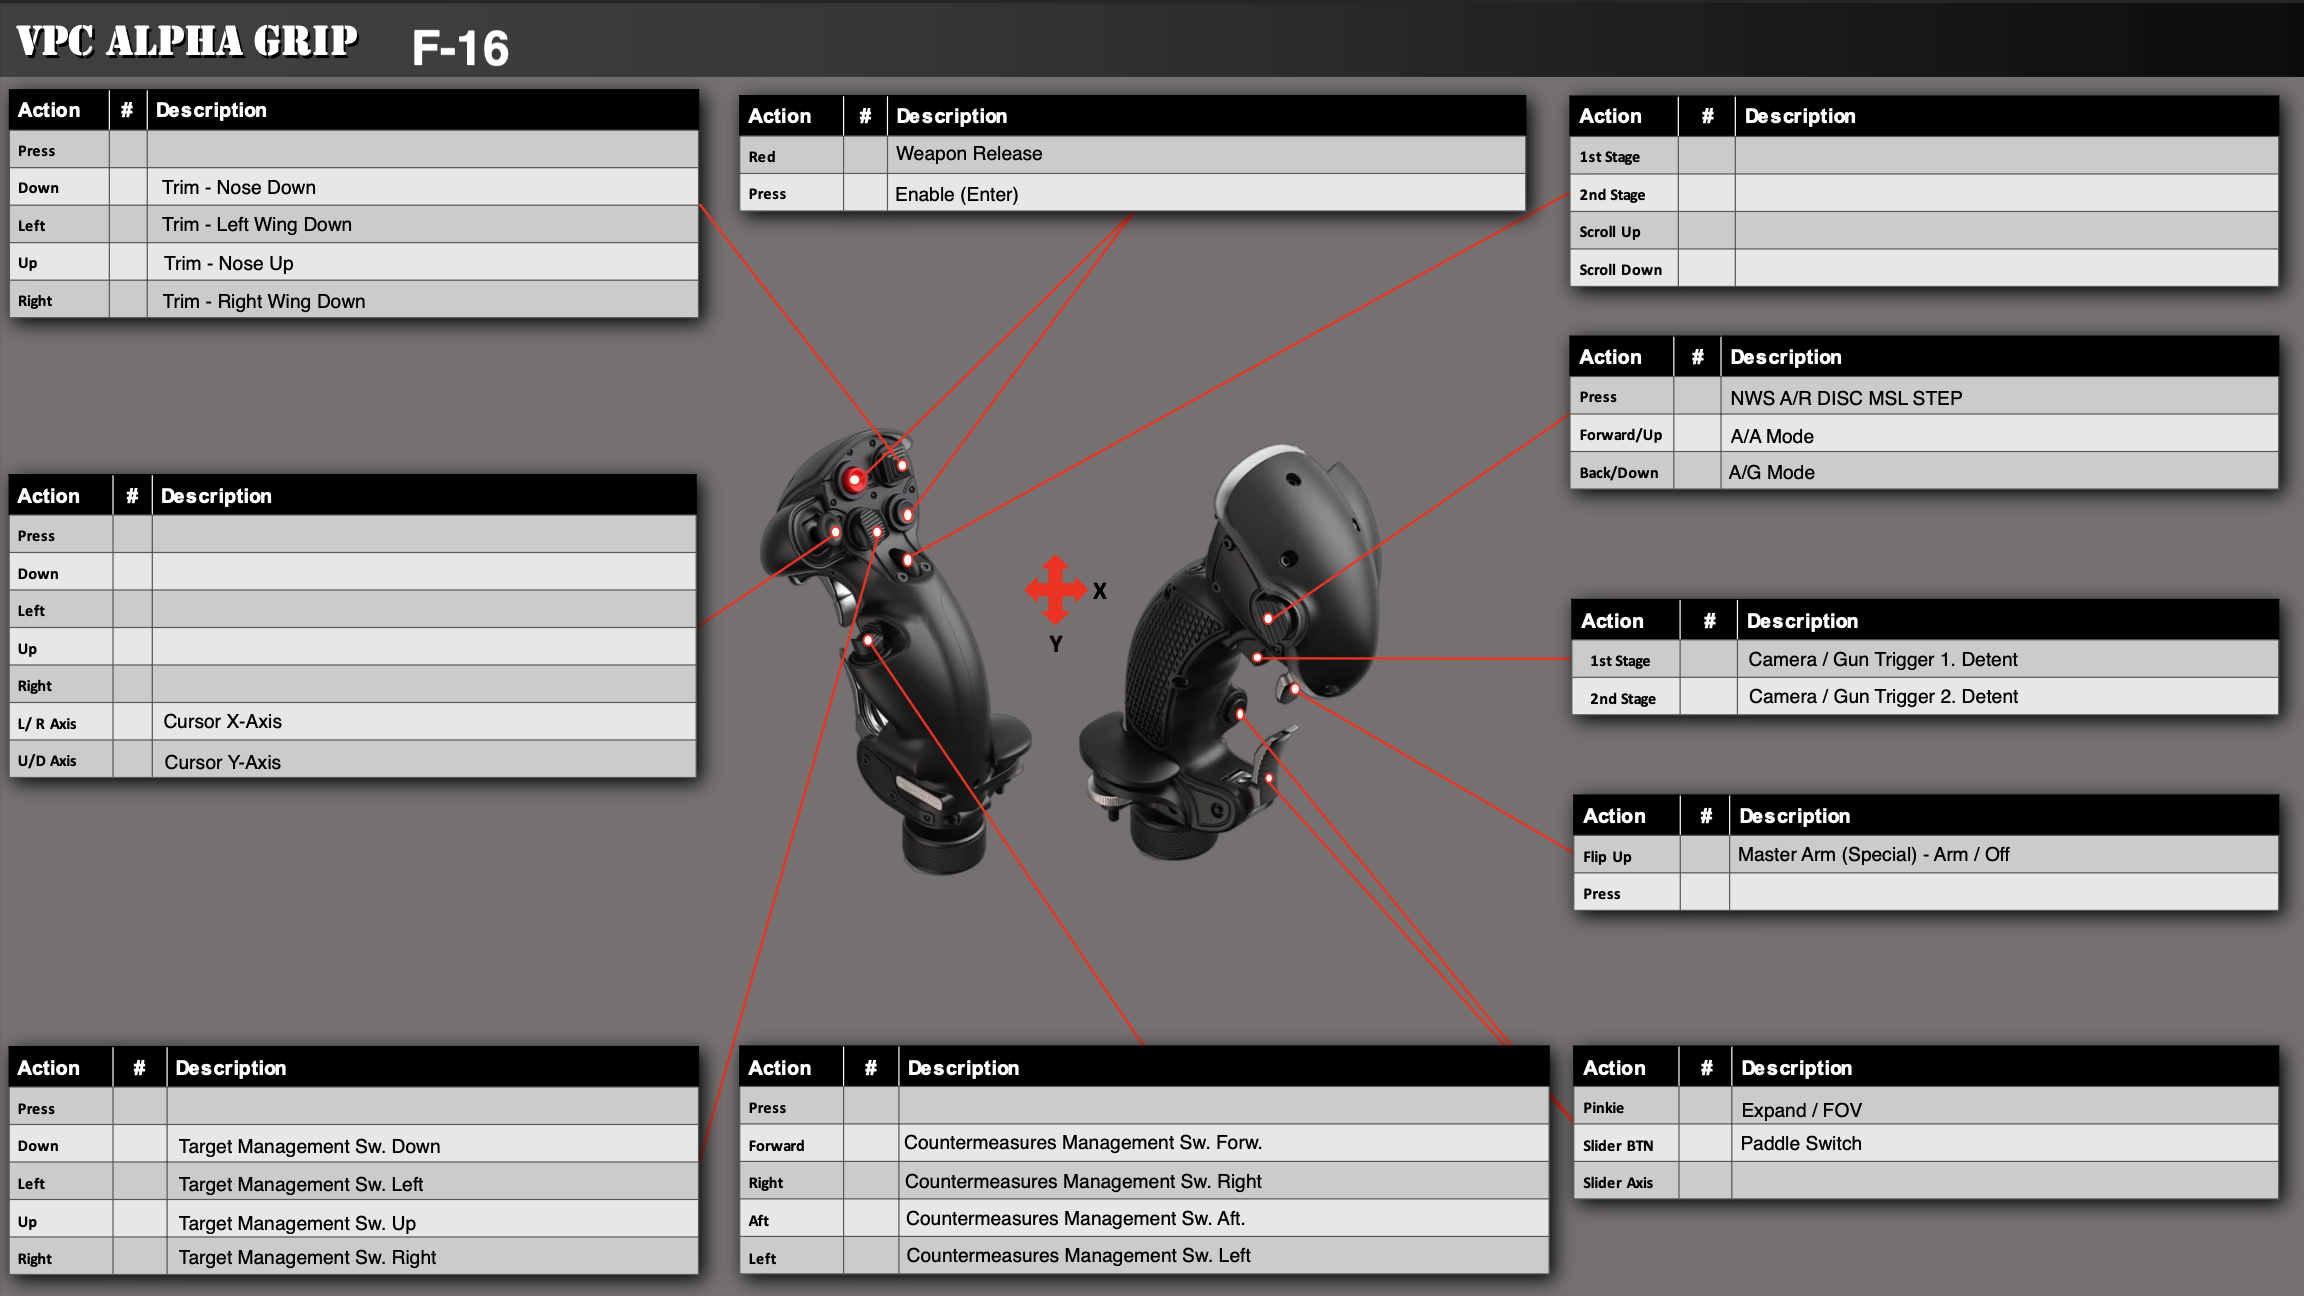Click the VPC ALPHA GRIP title logo
This screenshot has width=2304, height=1296.
187,42
